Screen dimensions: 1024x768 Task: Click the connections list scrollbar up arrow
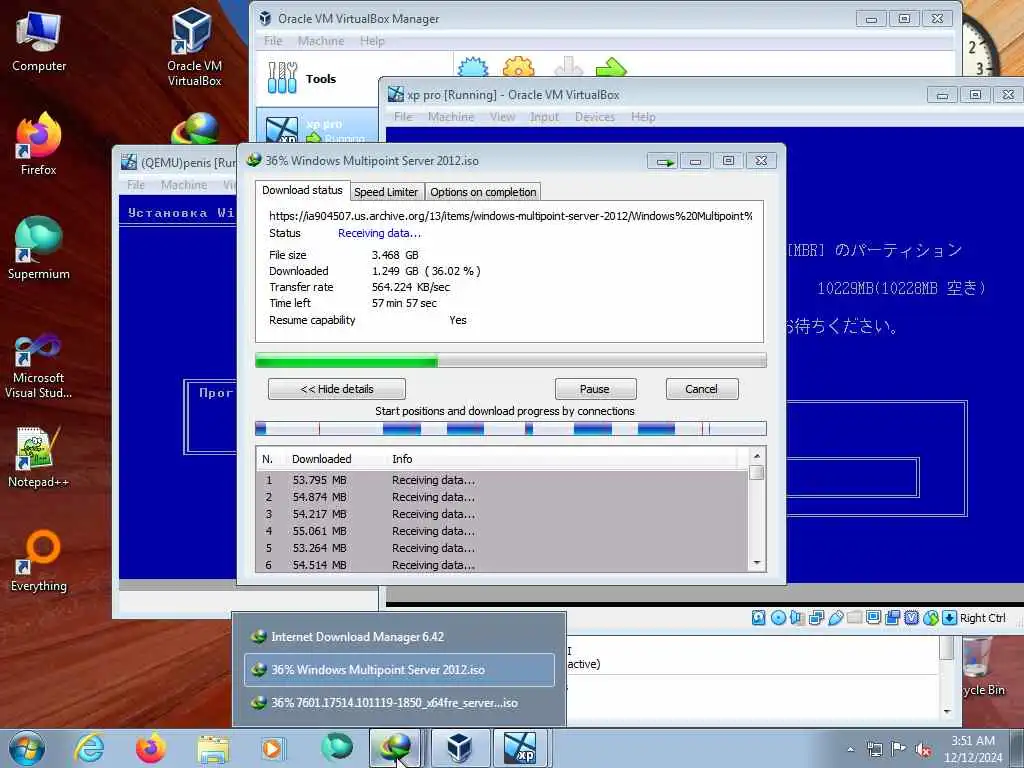(x=757, y=456)
